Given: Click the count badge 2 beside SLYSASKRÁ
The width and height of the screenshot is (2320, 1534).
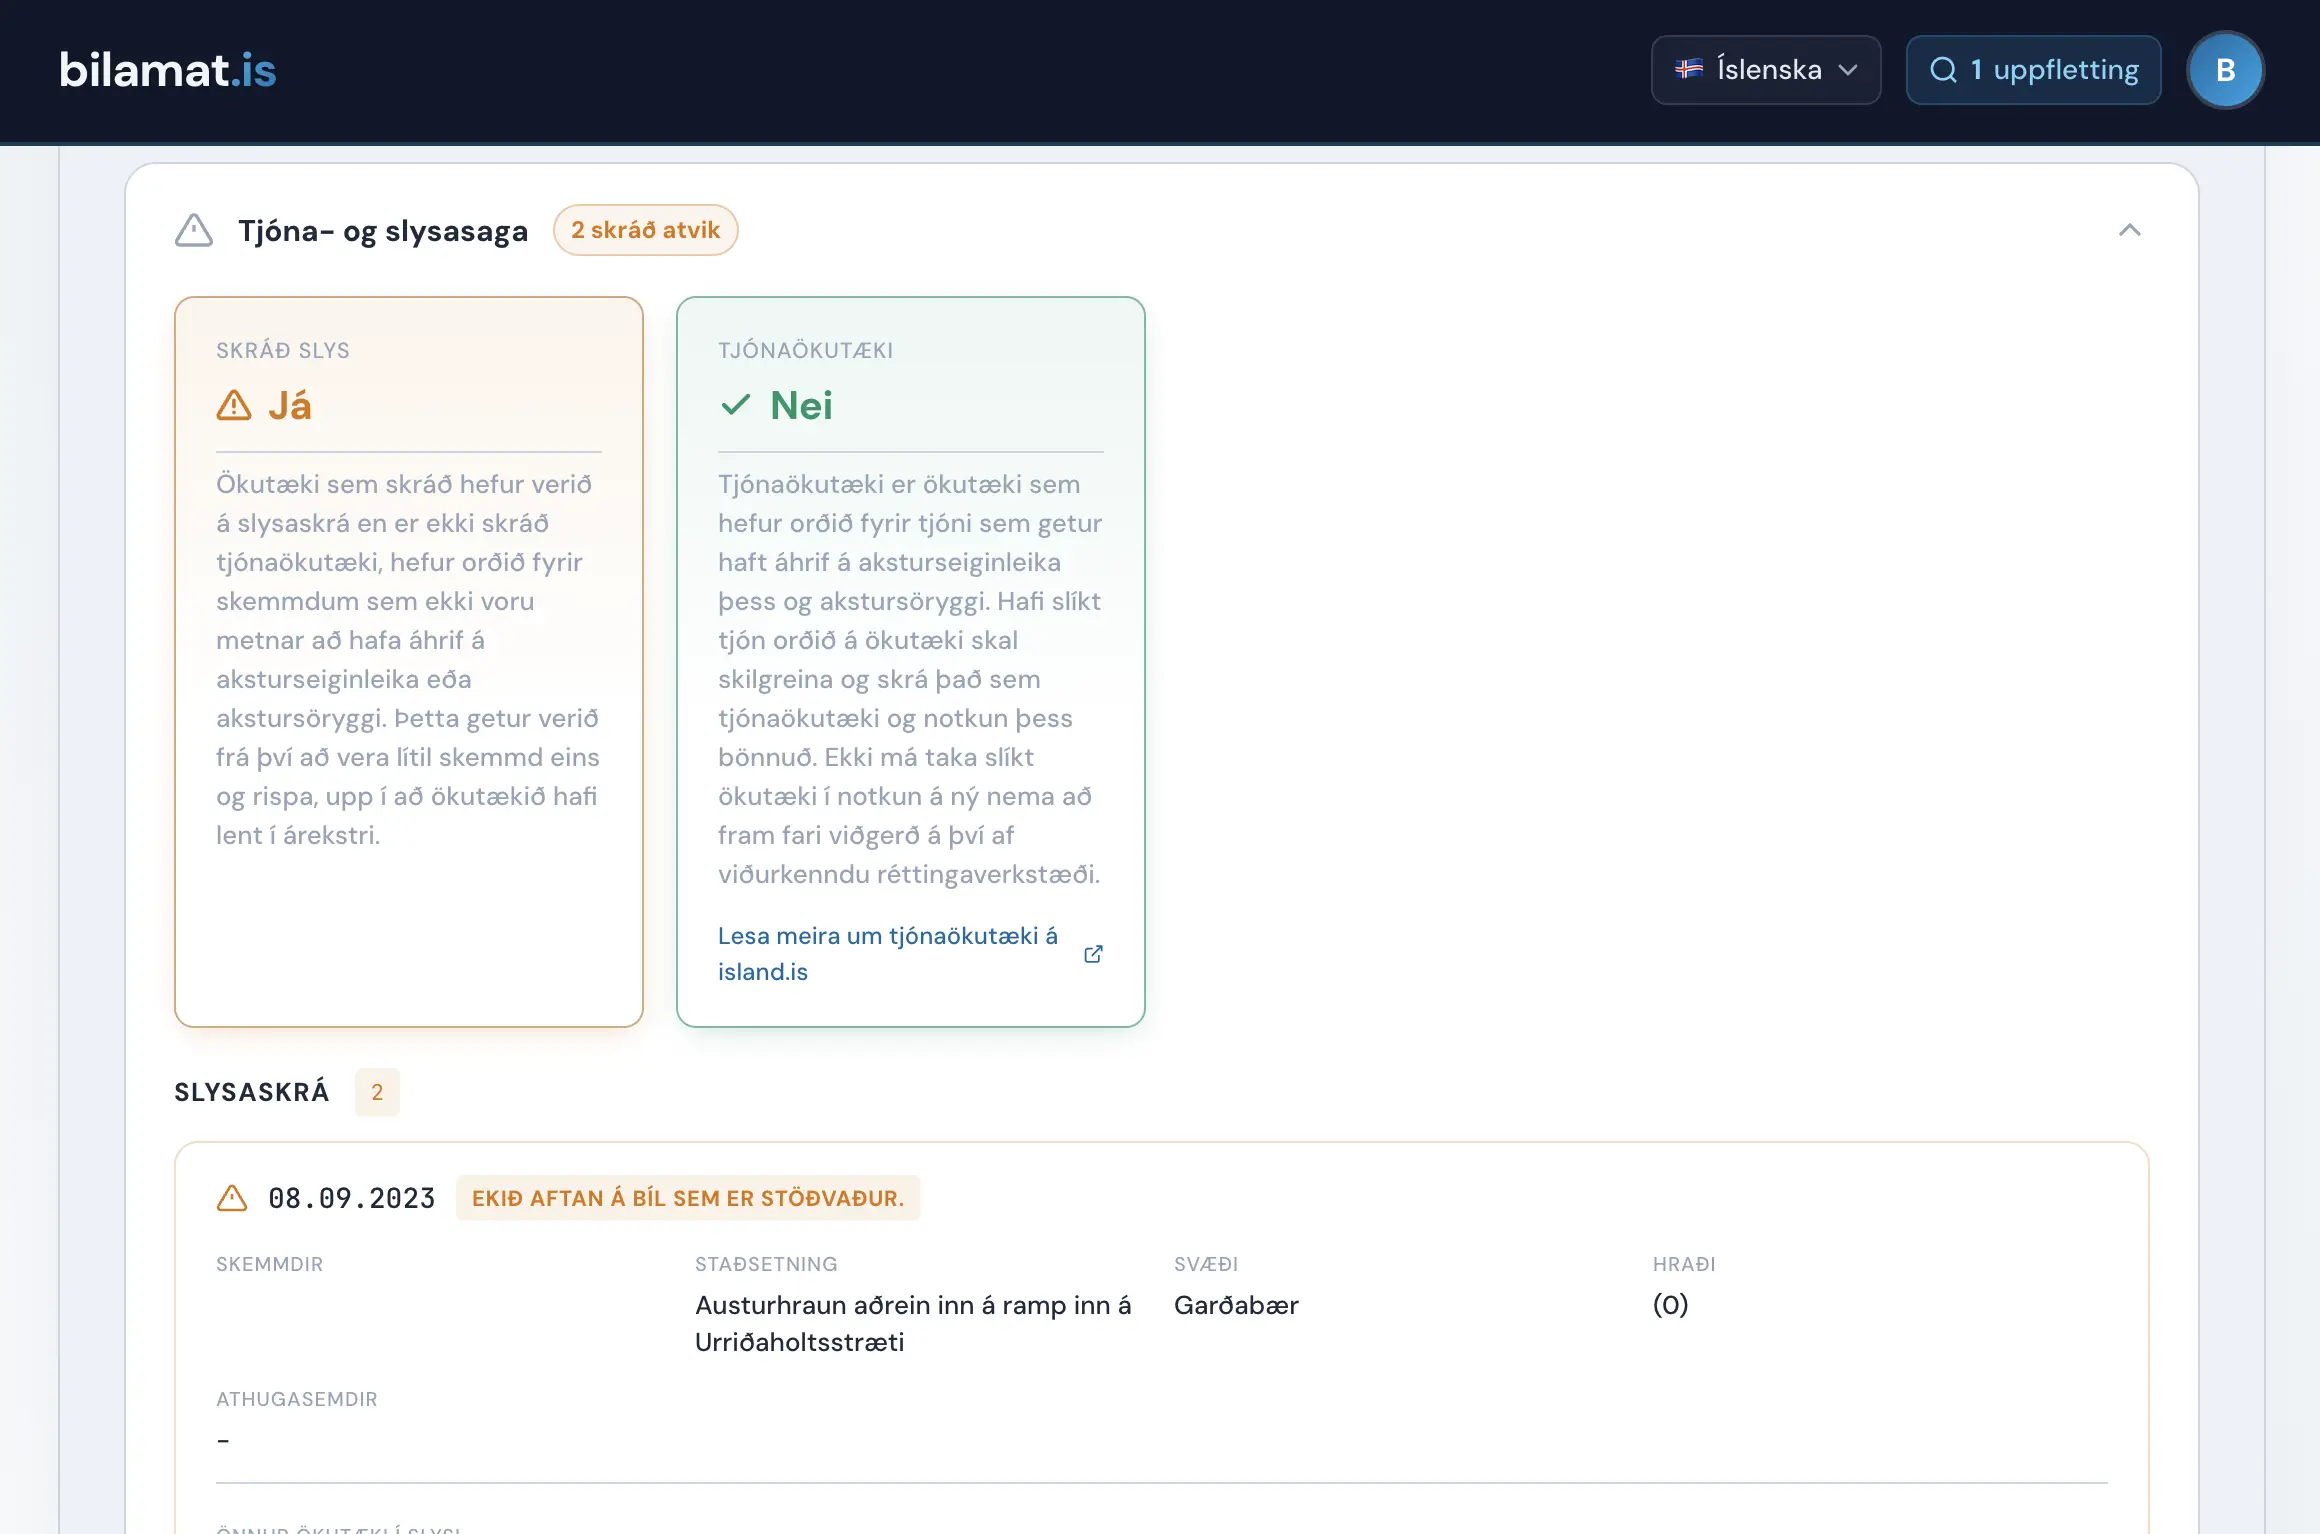Looking at the screenshot, I should [x=377, y=1092].
